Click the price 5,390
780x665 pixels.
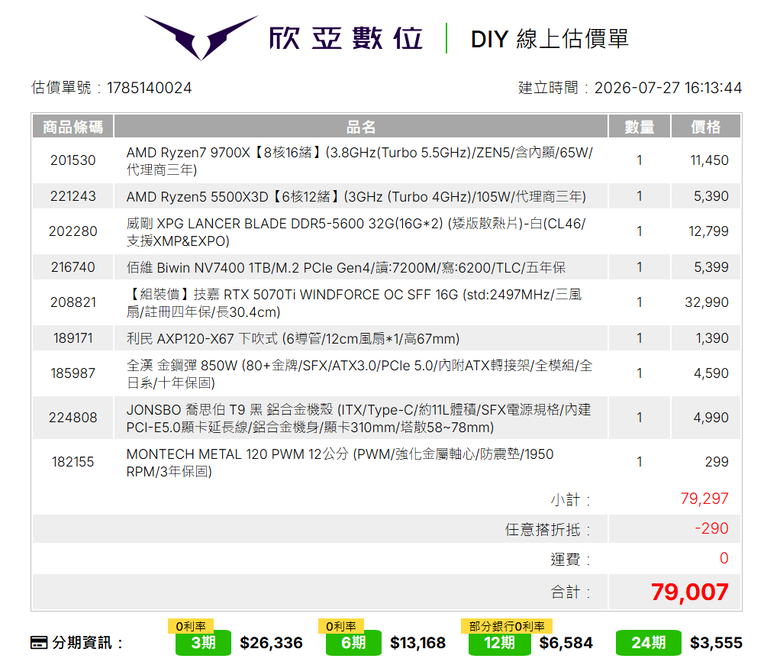[711, 196]
